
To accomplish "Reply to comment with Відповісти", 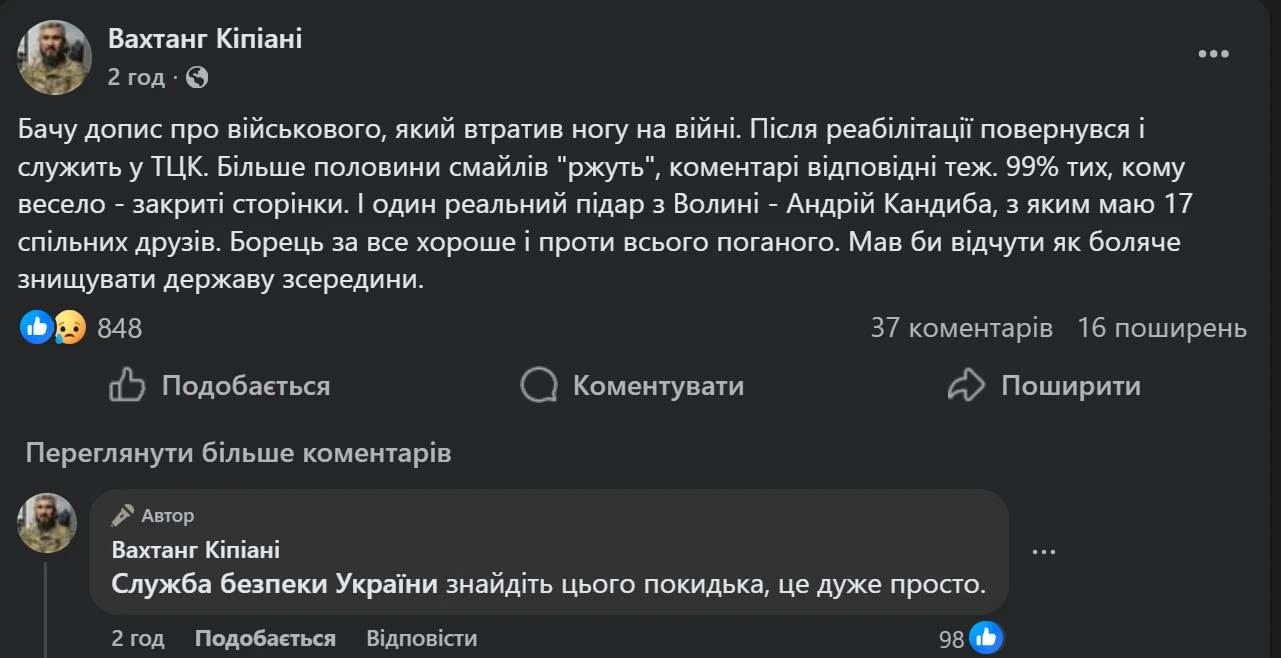I will point(421,638).
